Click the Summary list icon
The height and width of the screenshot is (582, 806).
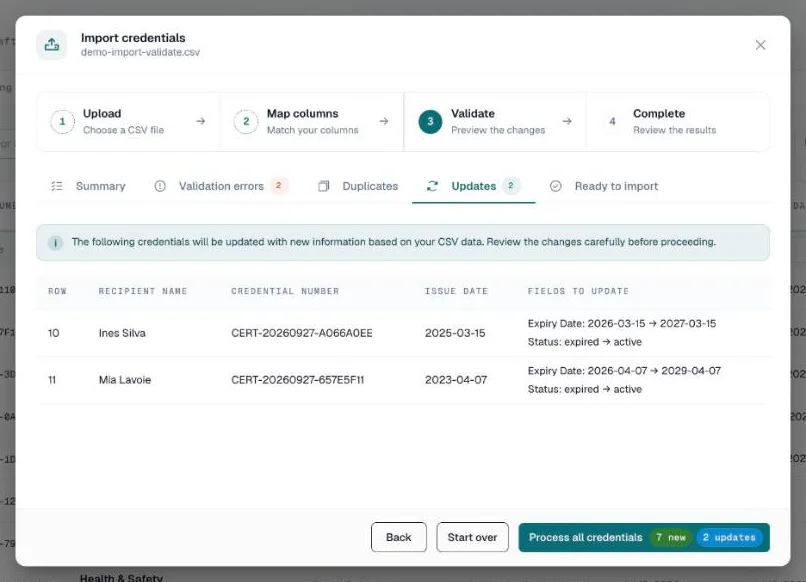57,186
